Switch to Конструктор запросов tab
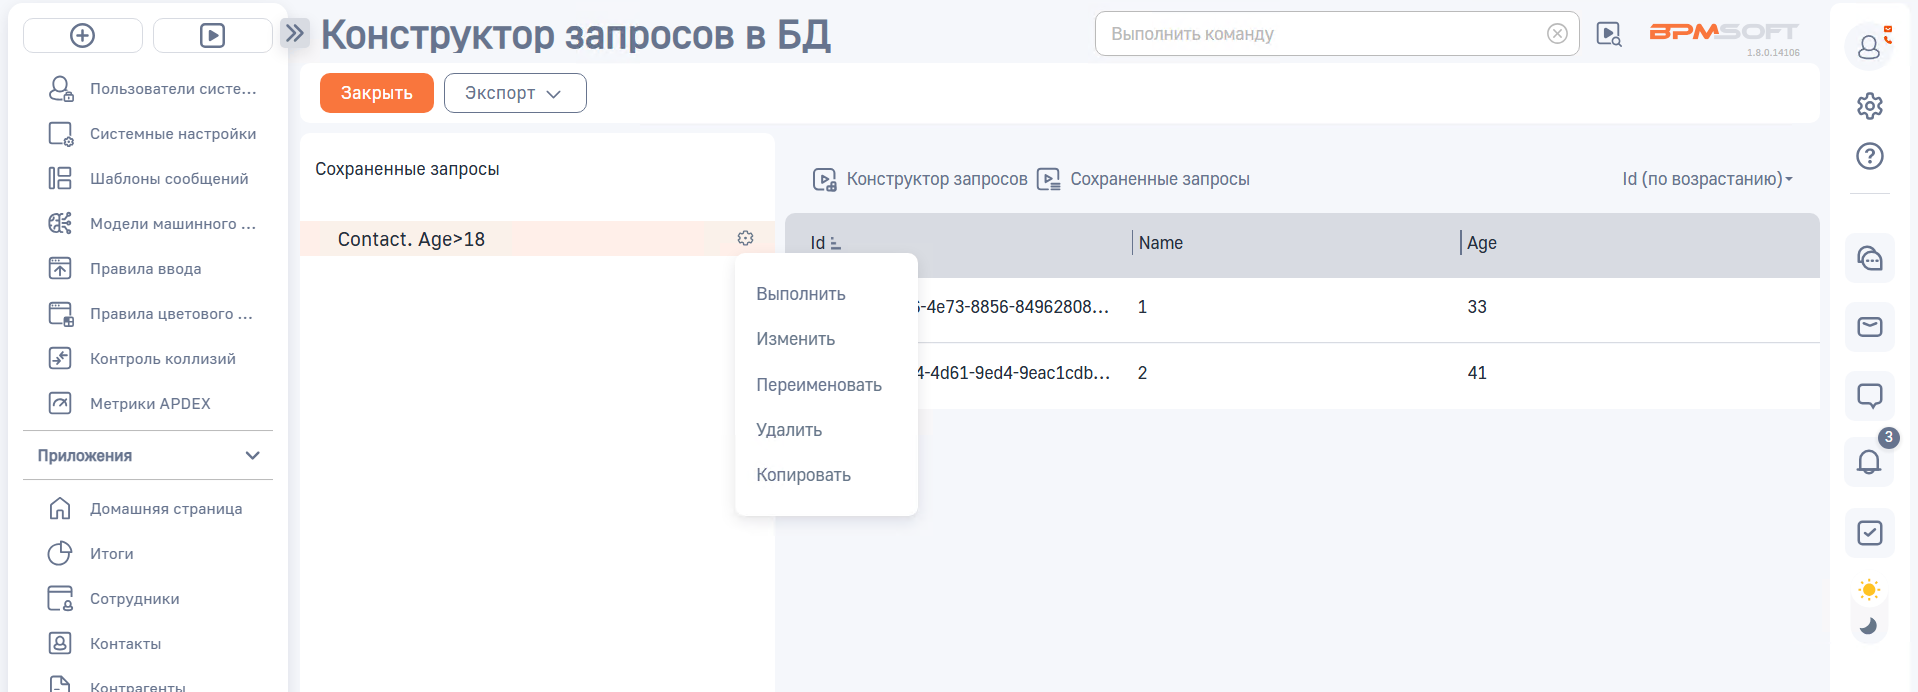This screenshot has width=1918, height=692. [x=920, y=179]
